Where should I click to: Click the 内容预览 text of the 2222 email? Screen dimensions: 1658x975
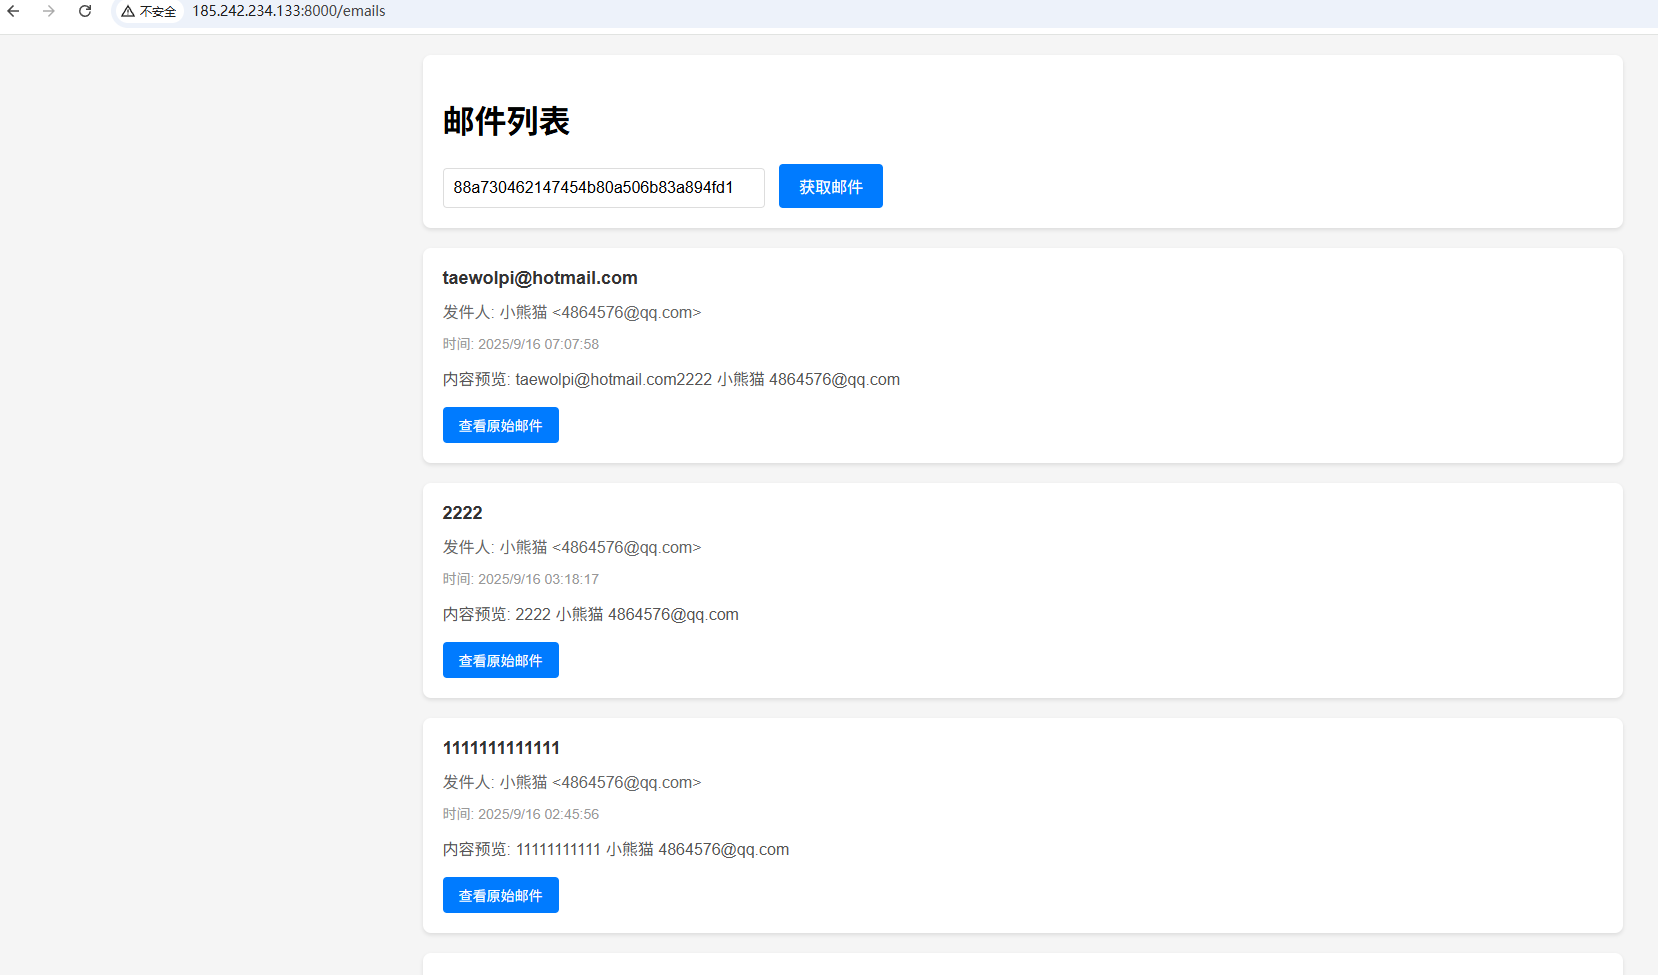click(x=590, y=614)
